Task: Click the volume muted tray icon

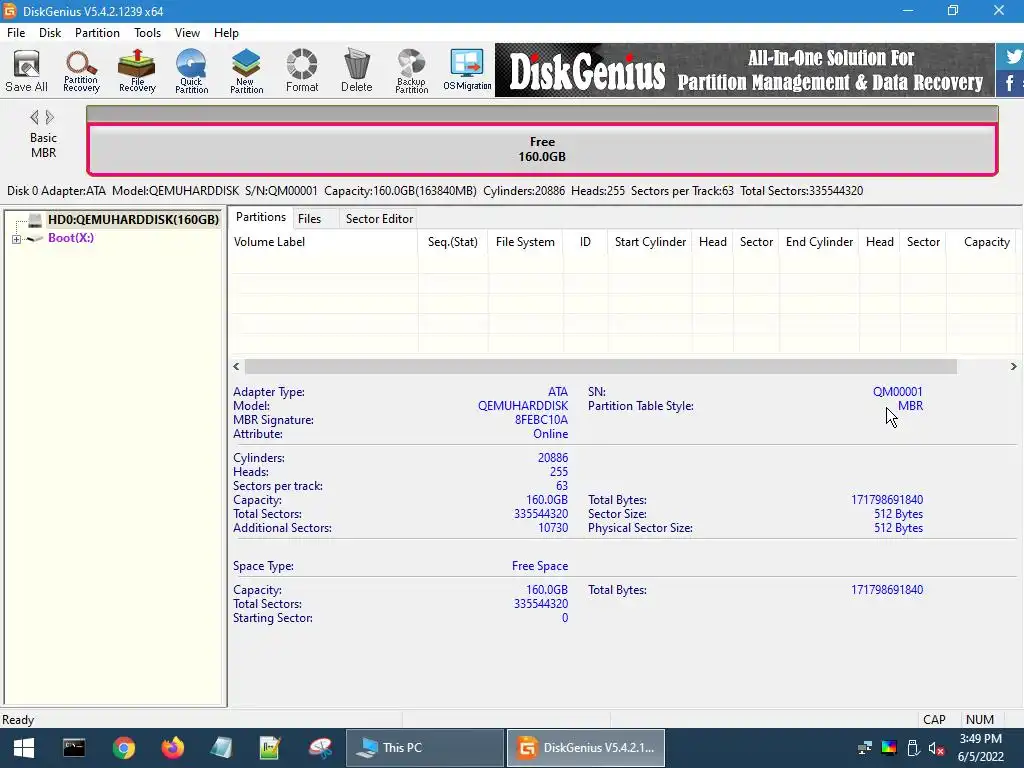Action: click(936, 748)
